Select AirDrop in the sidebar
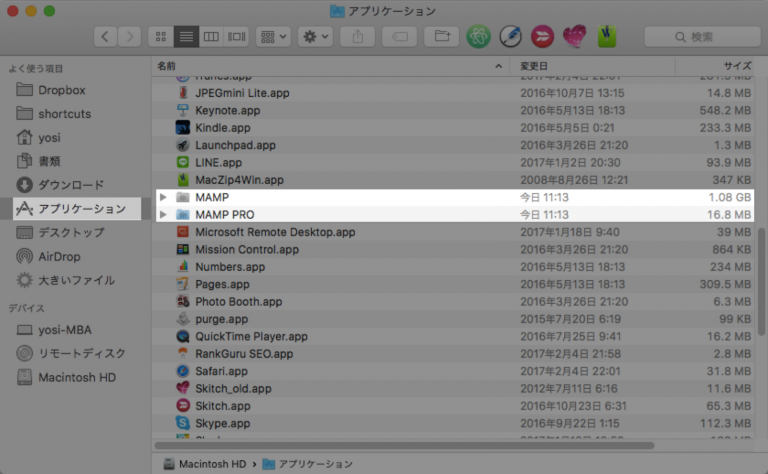This screenshot has width=768, height=474. [x=60, y=256]
